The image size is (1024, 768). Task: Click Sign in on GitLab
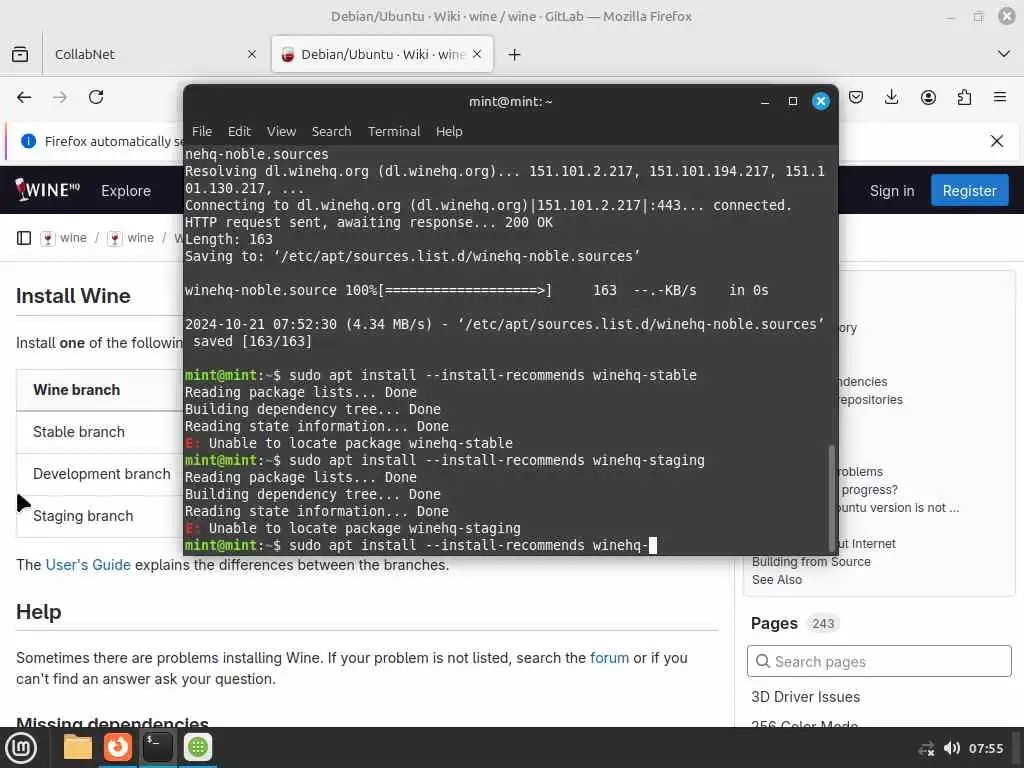(x=891, y=191)
